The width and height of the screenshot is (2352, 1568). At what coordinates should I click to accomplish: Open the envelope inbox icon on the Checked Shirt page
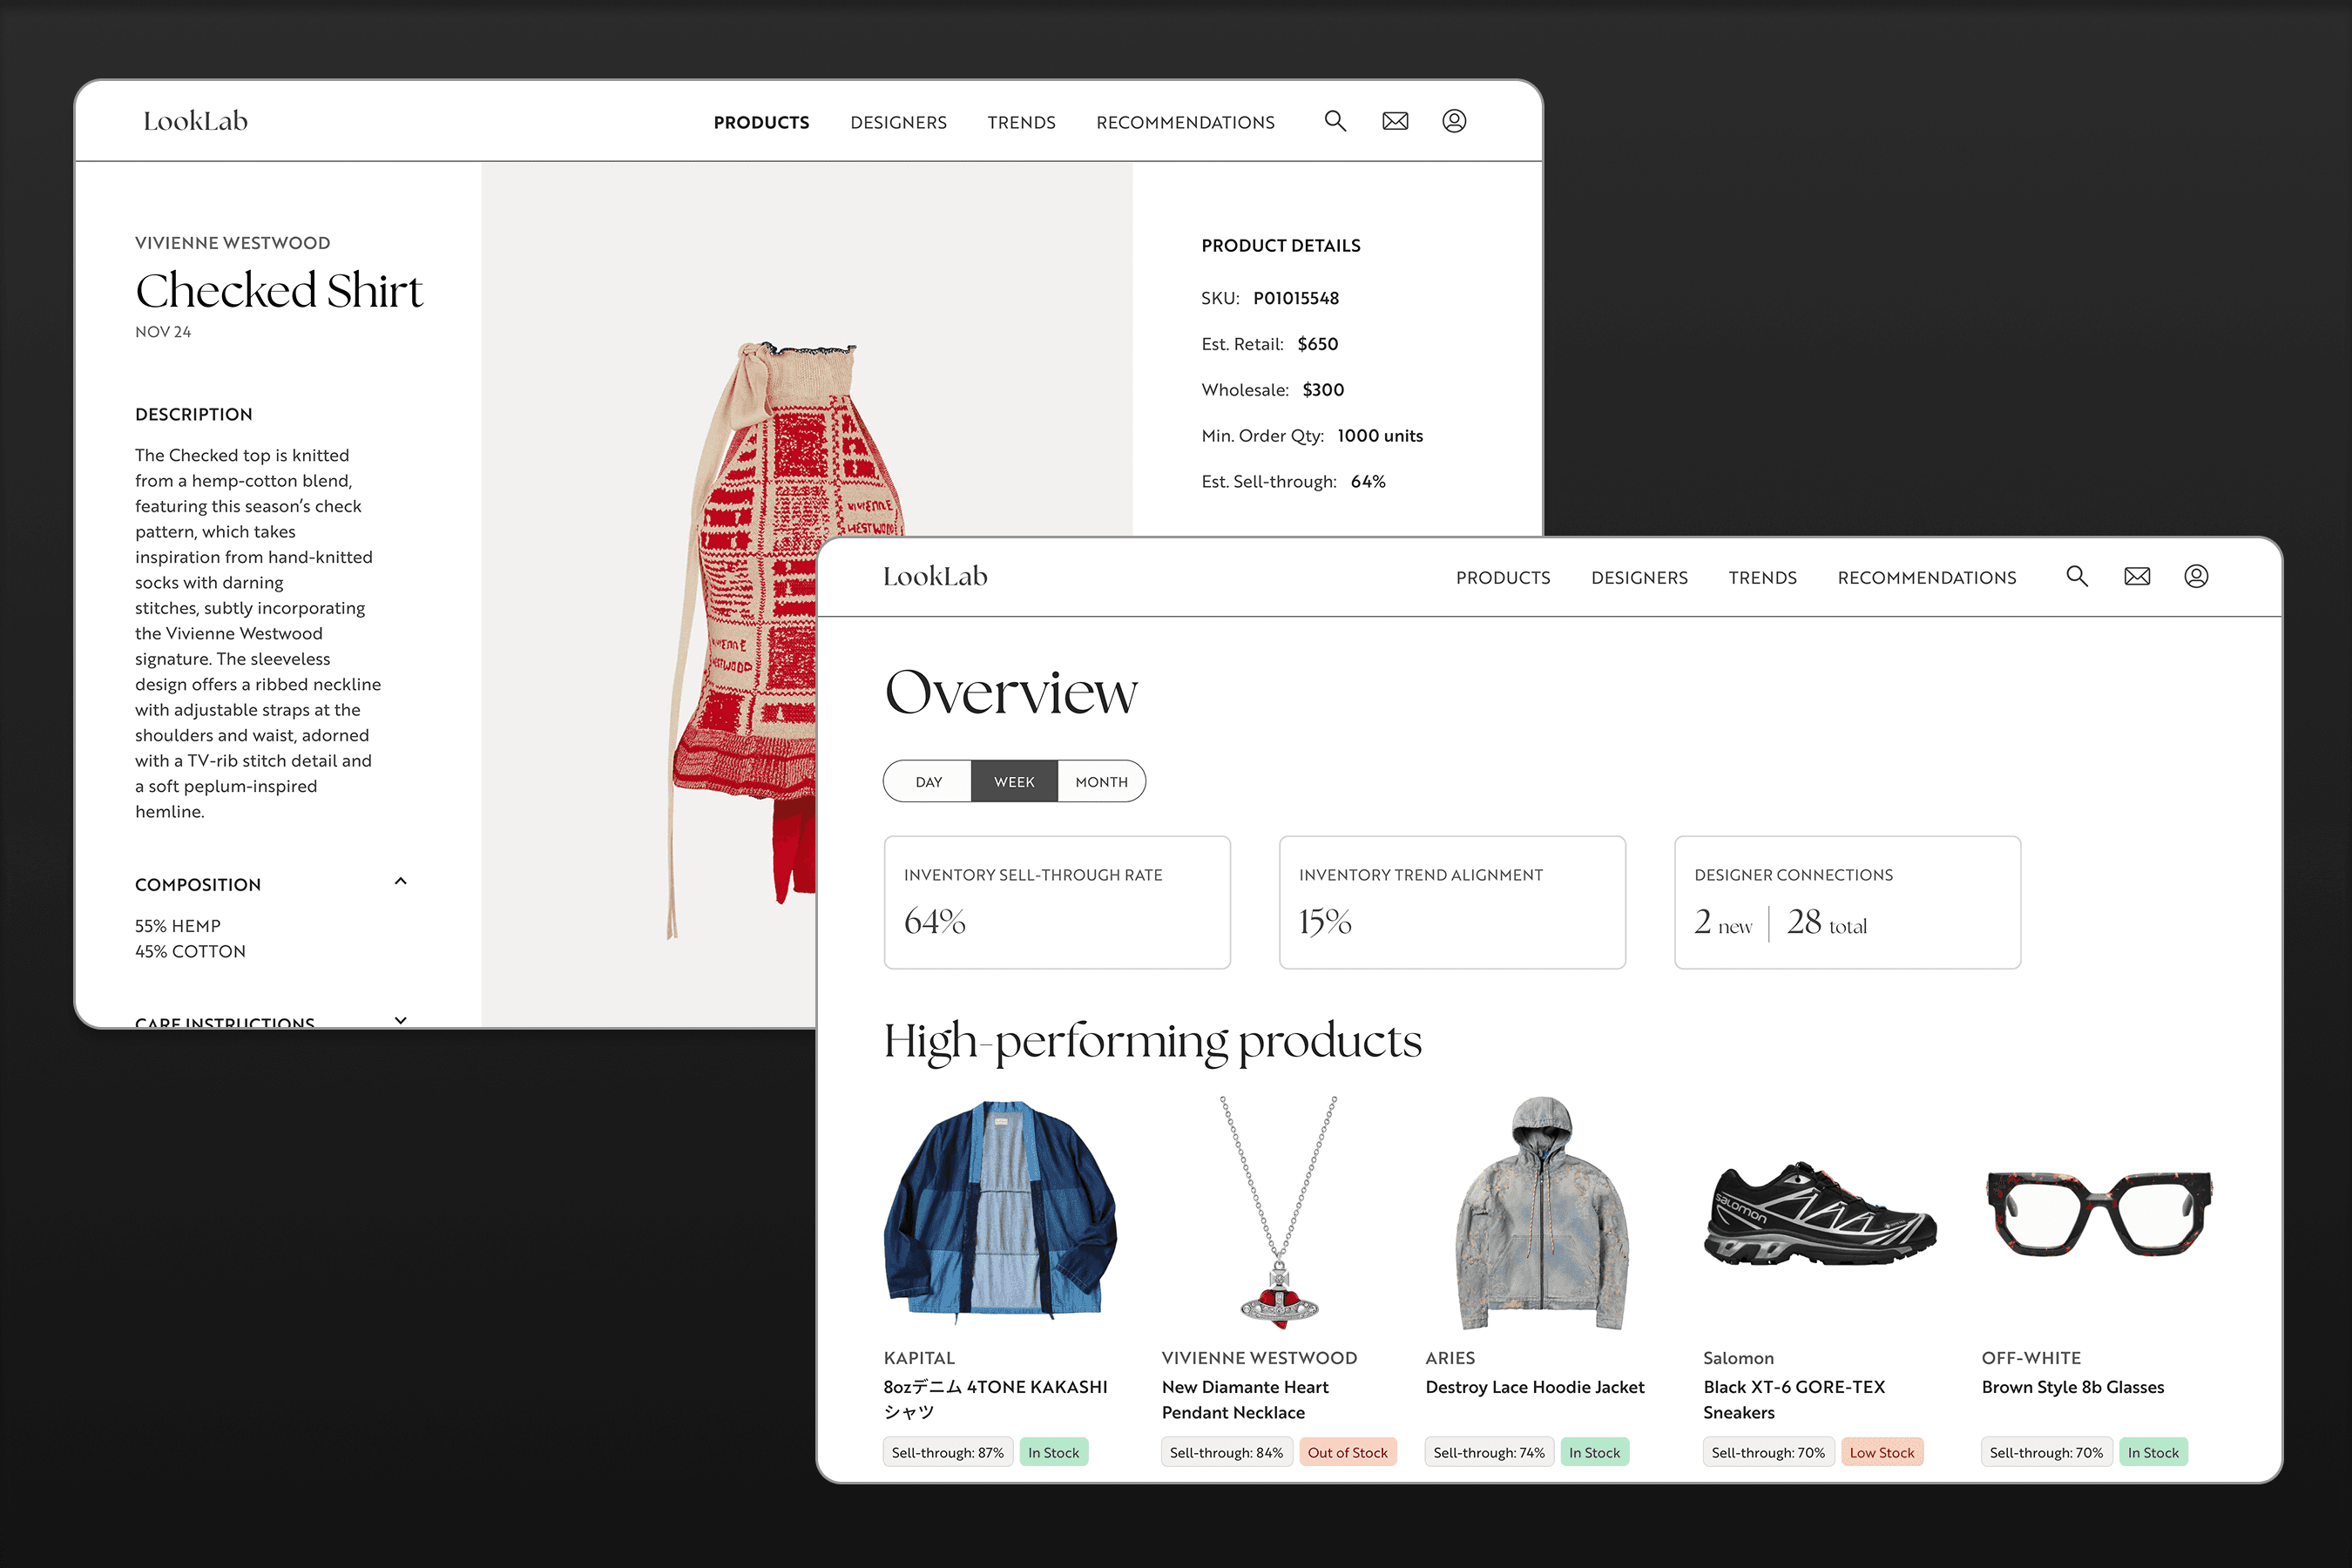click(1395, 121)
